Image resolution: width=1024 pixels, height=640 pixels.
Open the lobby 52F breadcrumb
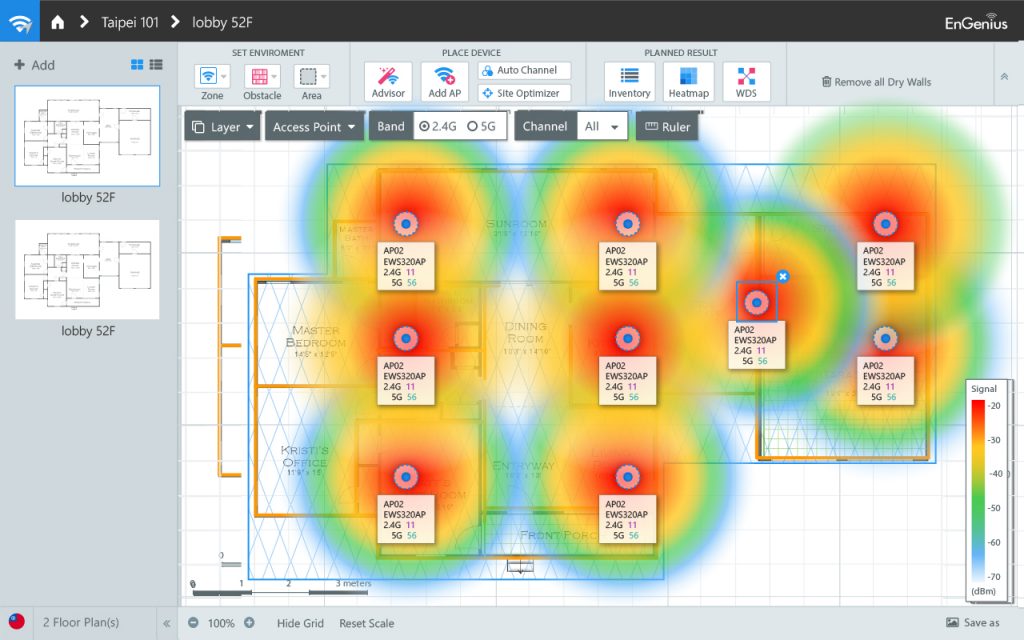click(222, 22)
